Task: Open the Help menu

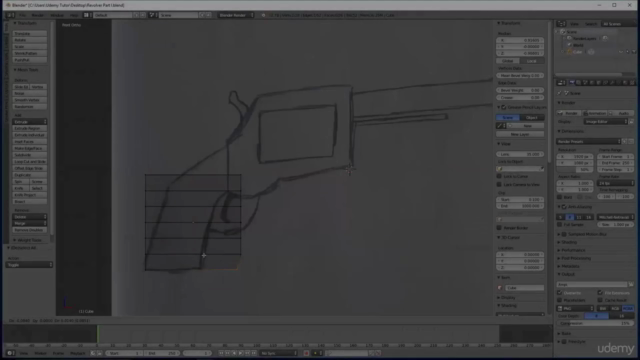Action: [x=74, y=15]
